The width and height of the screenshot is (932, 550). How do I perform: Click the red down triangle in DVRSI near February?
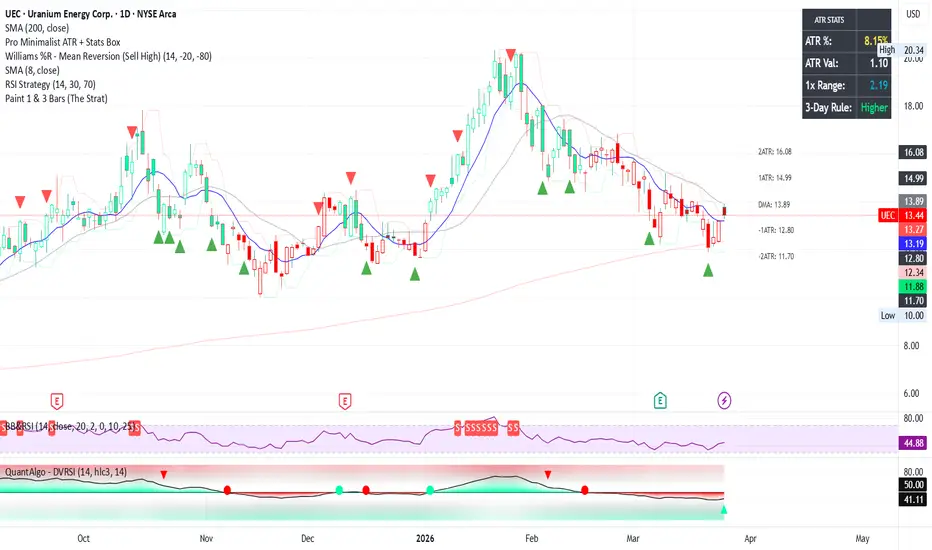pos(548,474)
